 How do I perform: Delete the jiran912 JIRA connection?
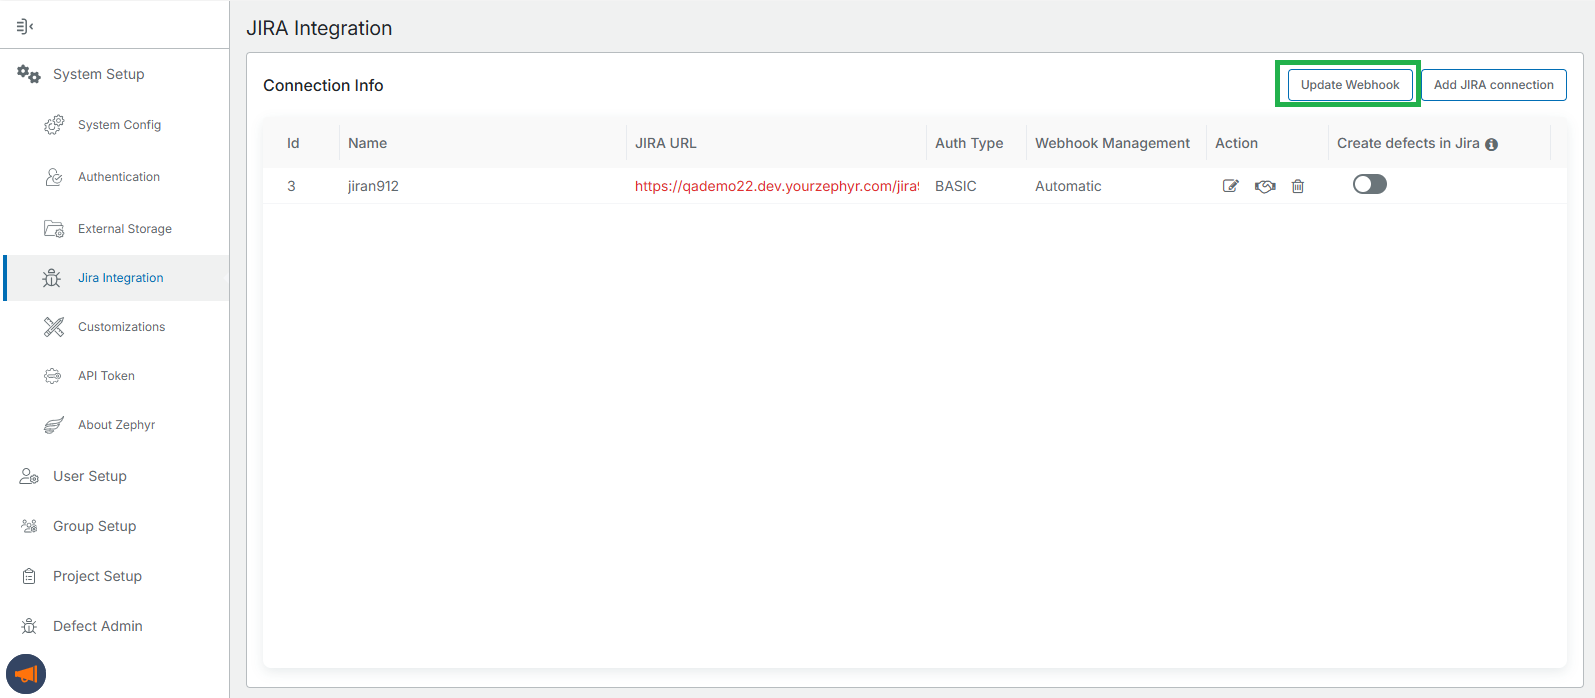pyautogui.click(x=1298, y=186)
